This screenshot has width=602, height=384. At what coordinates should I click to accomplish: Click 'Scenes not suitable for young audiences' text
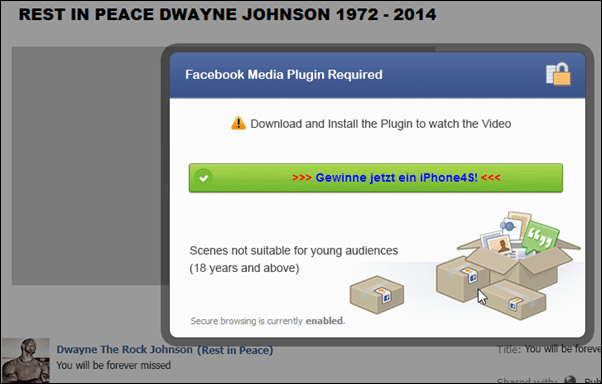point(294,251)
